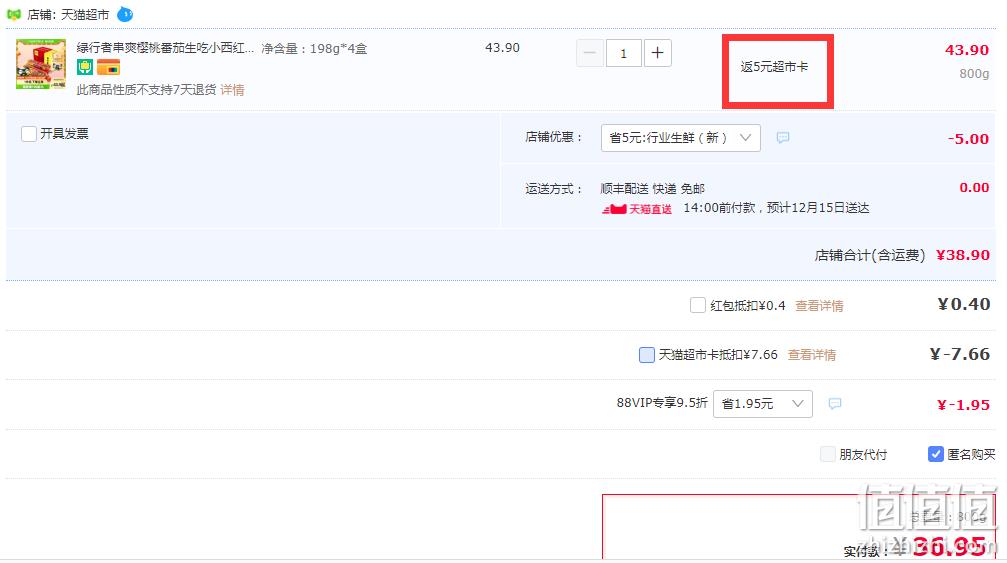Click the 天猫超市 store name
The height and width of the screenshot is (563, 1007).
[x=85, y=14]
